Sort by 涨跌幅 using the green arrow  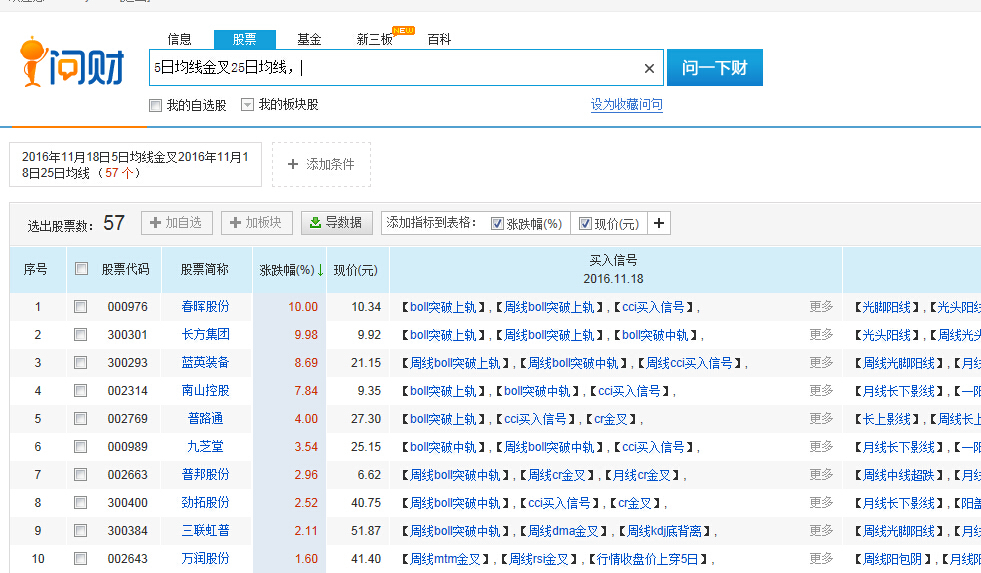(320, 270)
